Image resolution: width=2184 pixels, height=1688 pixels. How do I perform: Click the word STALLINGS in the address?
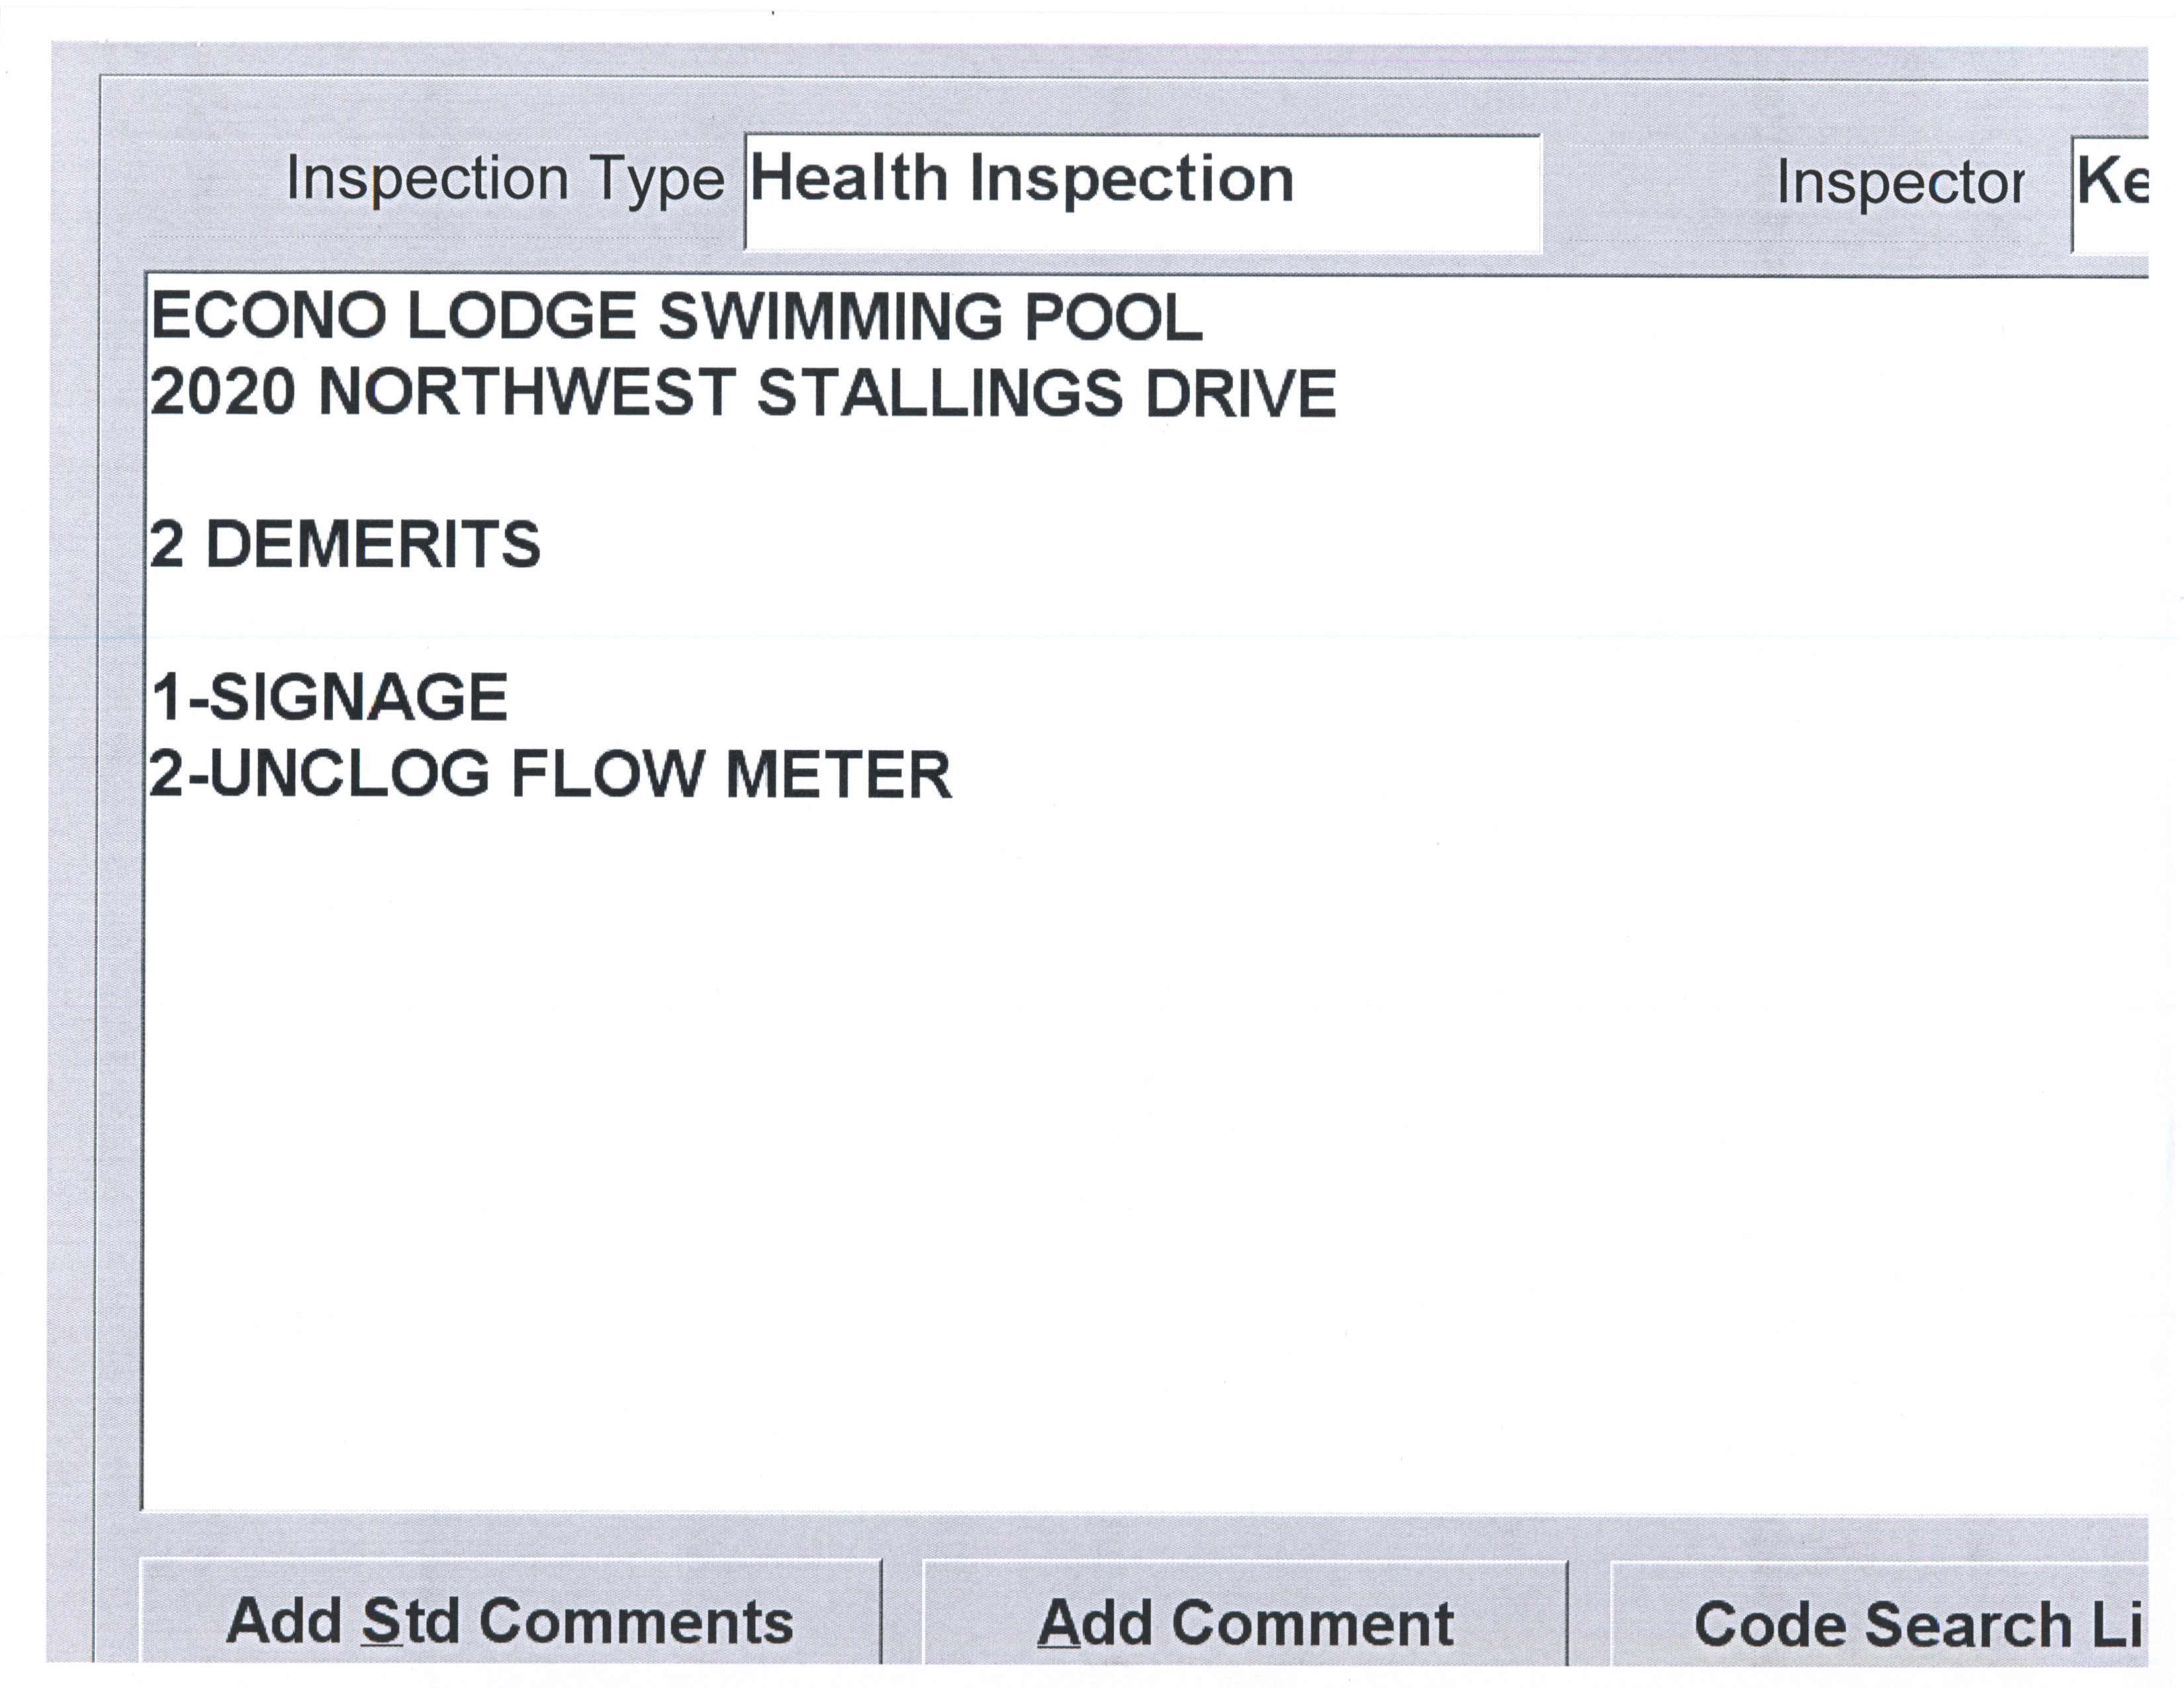(940, 393)
